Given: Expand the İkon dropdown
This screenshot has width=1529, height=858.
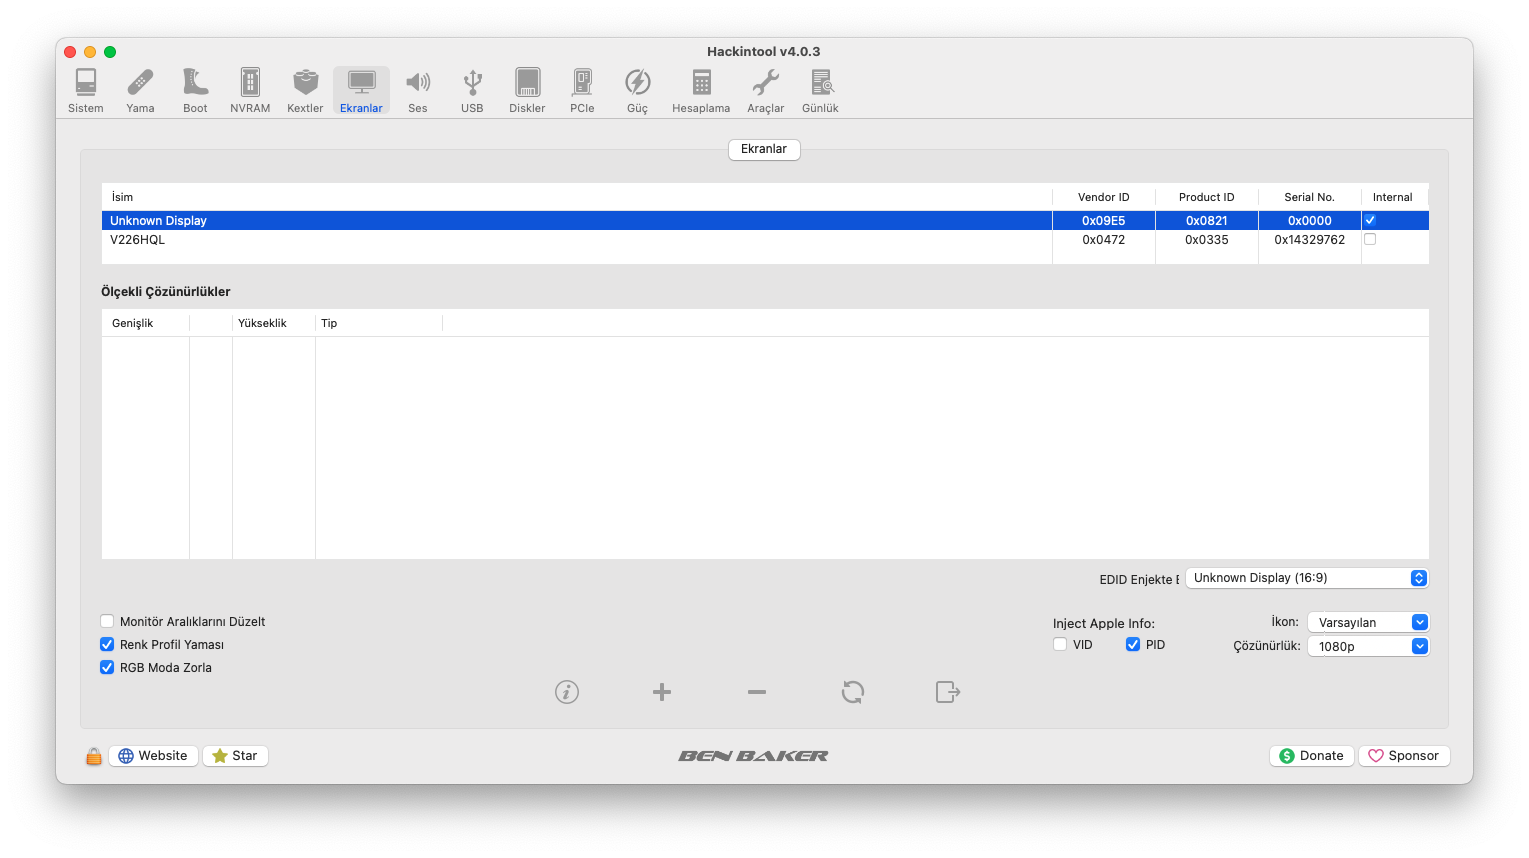Looking at the screenshot, I should click(x=1368, y=622).
